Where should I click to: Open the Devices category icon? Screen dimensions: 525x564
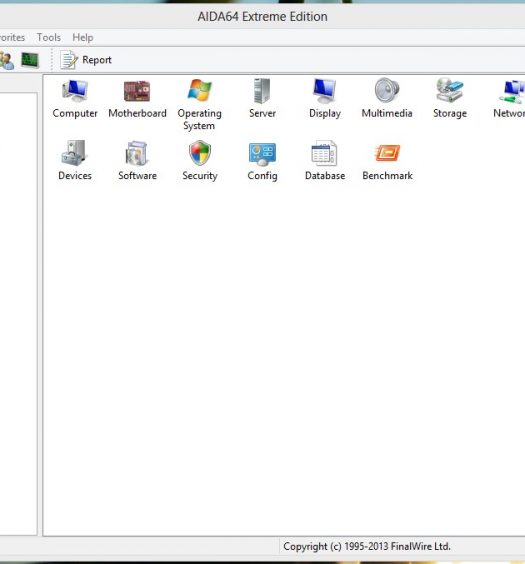coord(74,153)
